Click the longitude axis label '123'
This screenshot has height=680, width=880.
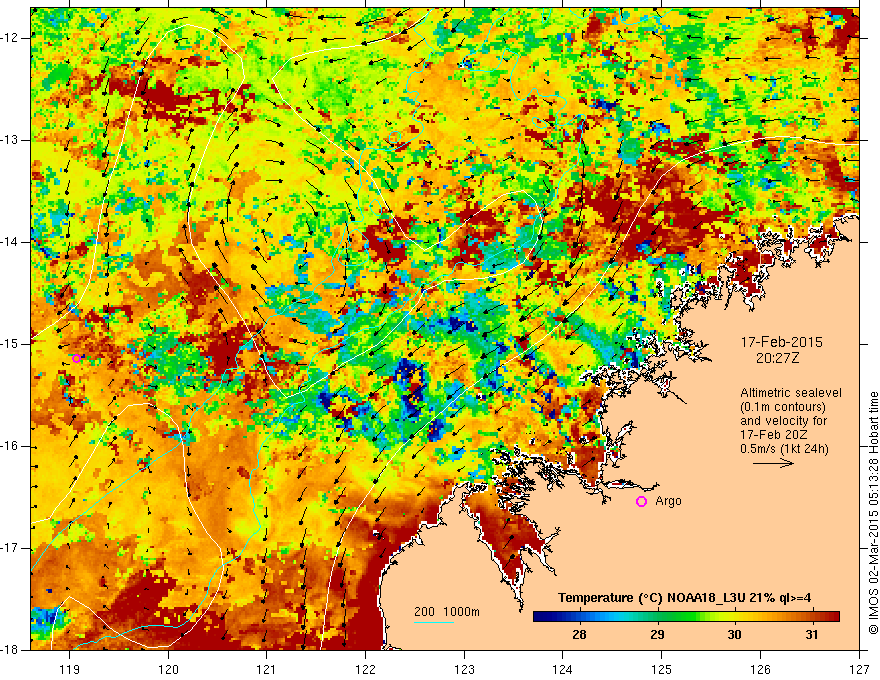coord(464,669)
